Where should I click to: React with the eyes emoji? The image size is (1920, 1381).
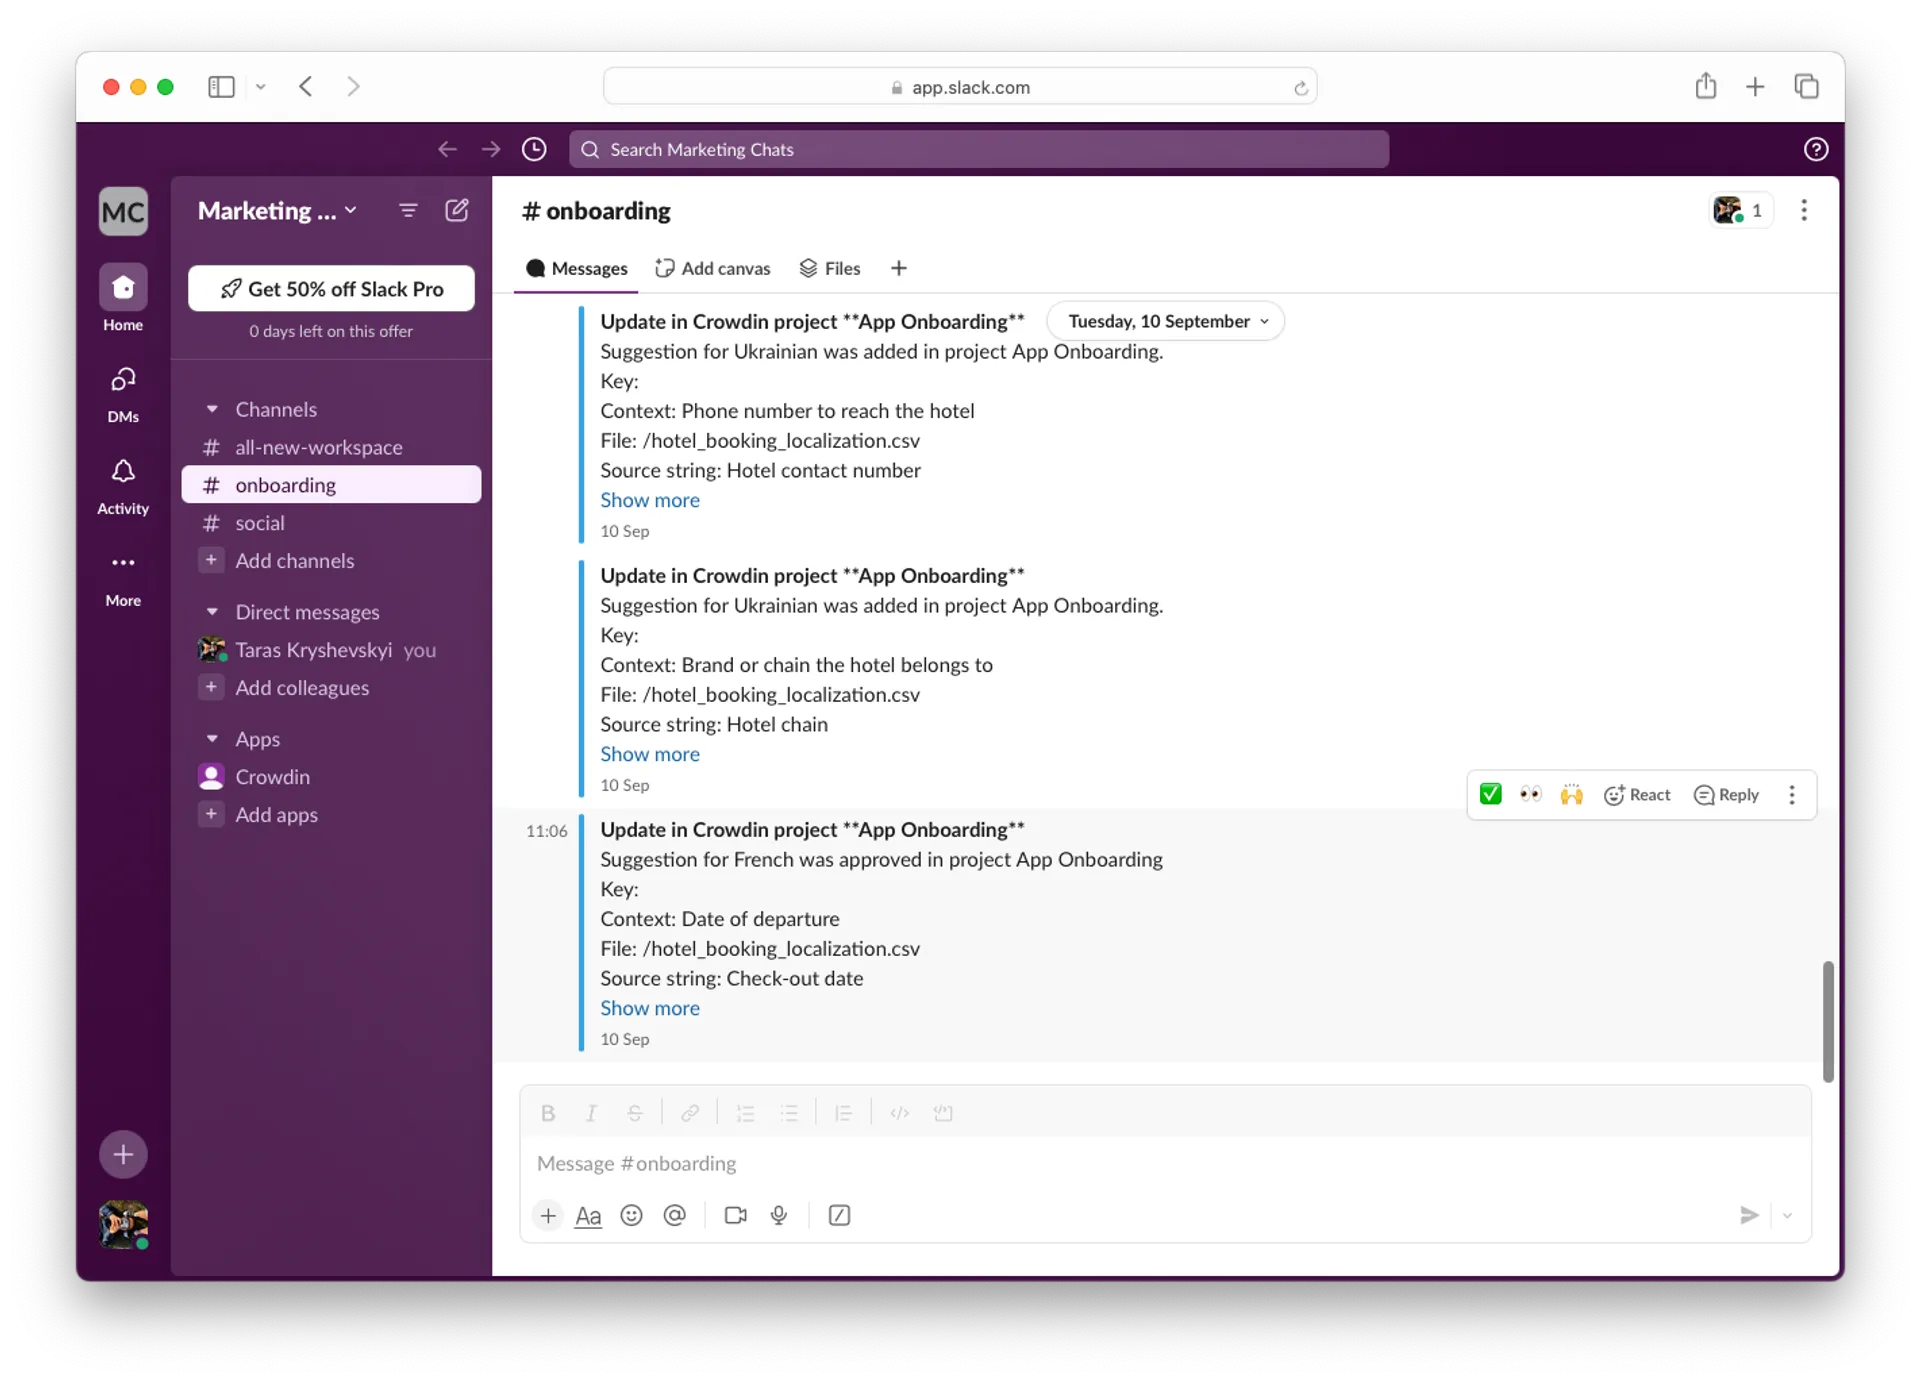pyautogui.click(x=1531, y=794)
